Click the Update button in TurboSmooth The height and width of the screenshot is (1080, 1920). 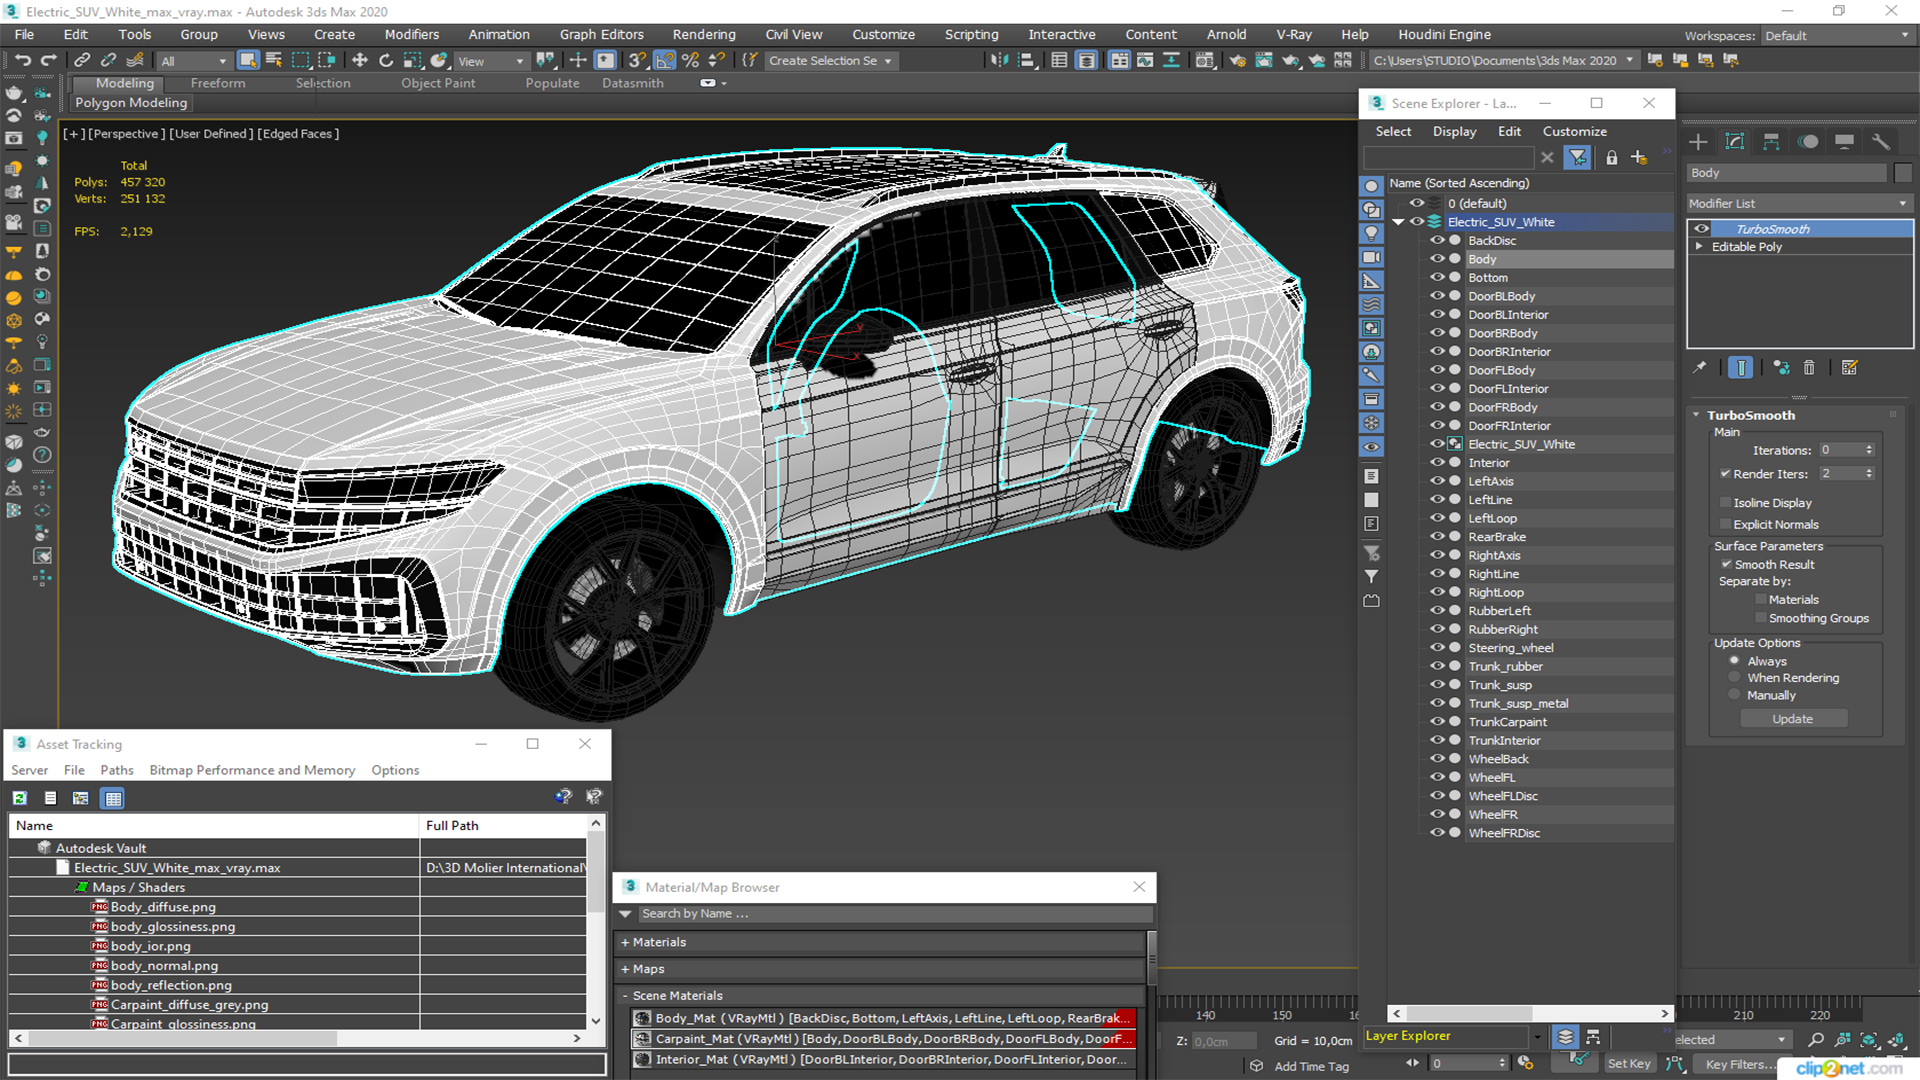(x=1793, y=719)
